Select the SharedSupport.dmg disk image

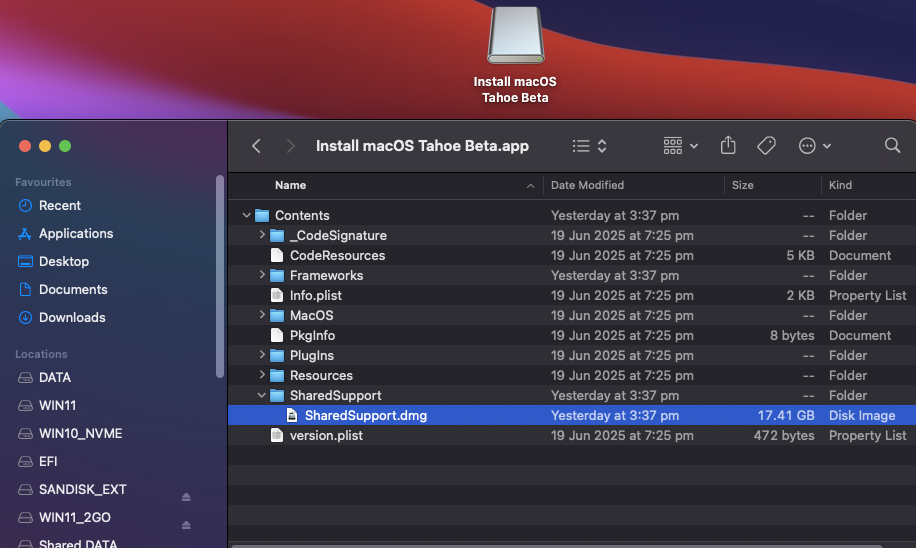[x=572, y=415]
